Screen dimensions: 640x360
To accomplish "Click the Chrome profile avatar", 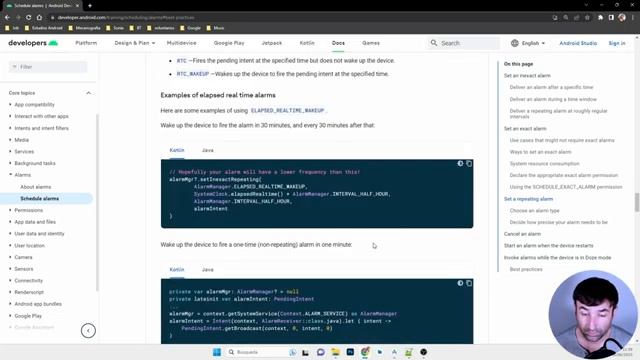I will pos(622,18).
